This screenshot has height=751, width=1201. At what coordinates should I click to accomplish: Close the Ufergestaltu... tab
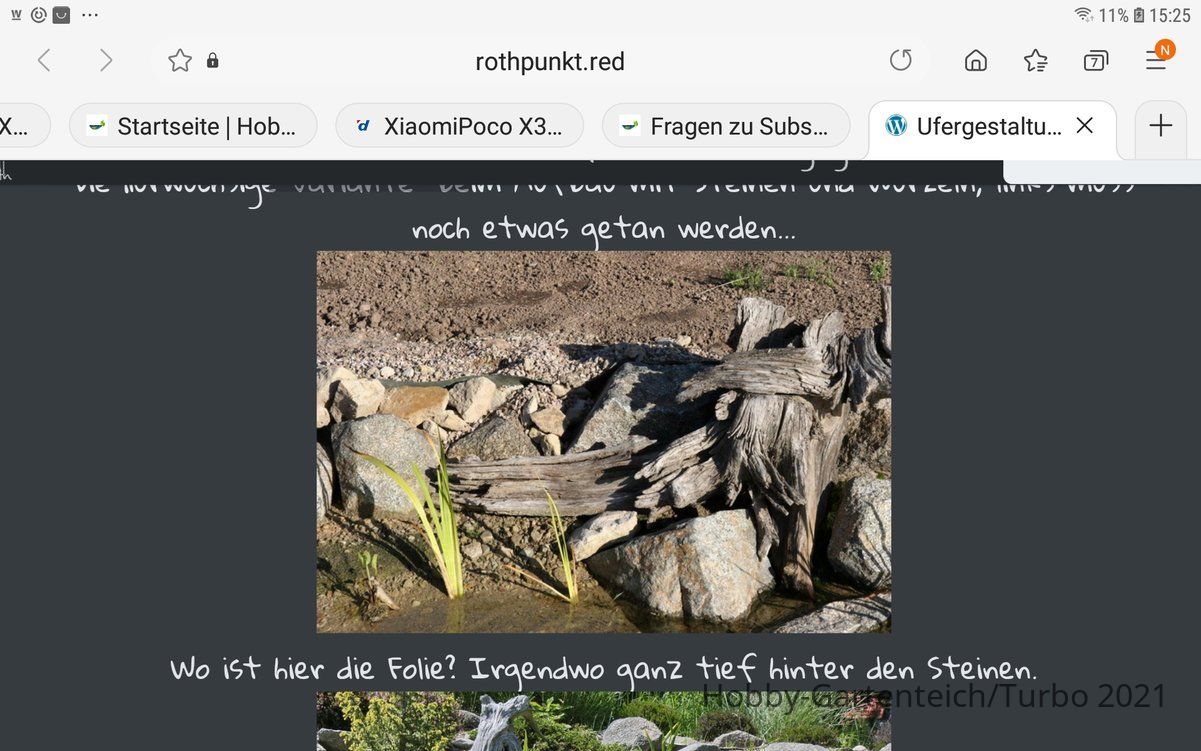[1084, 126]
